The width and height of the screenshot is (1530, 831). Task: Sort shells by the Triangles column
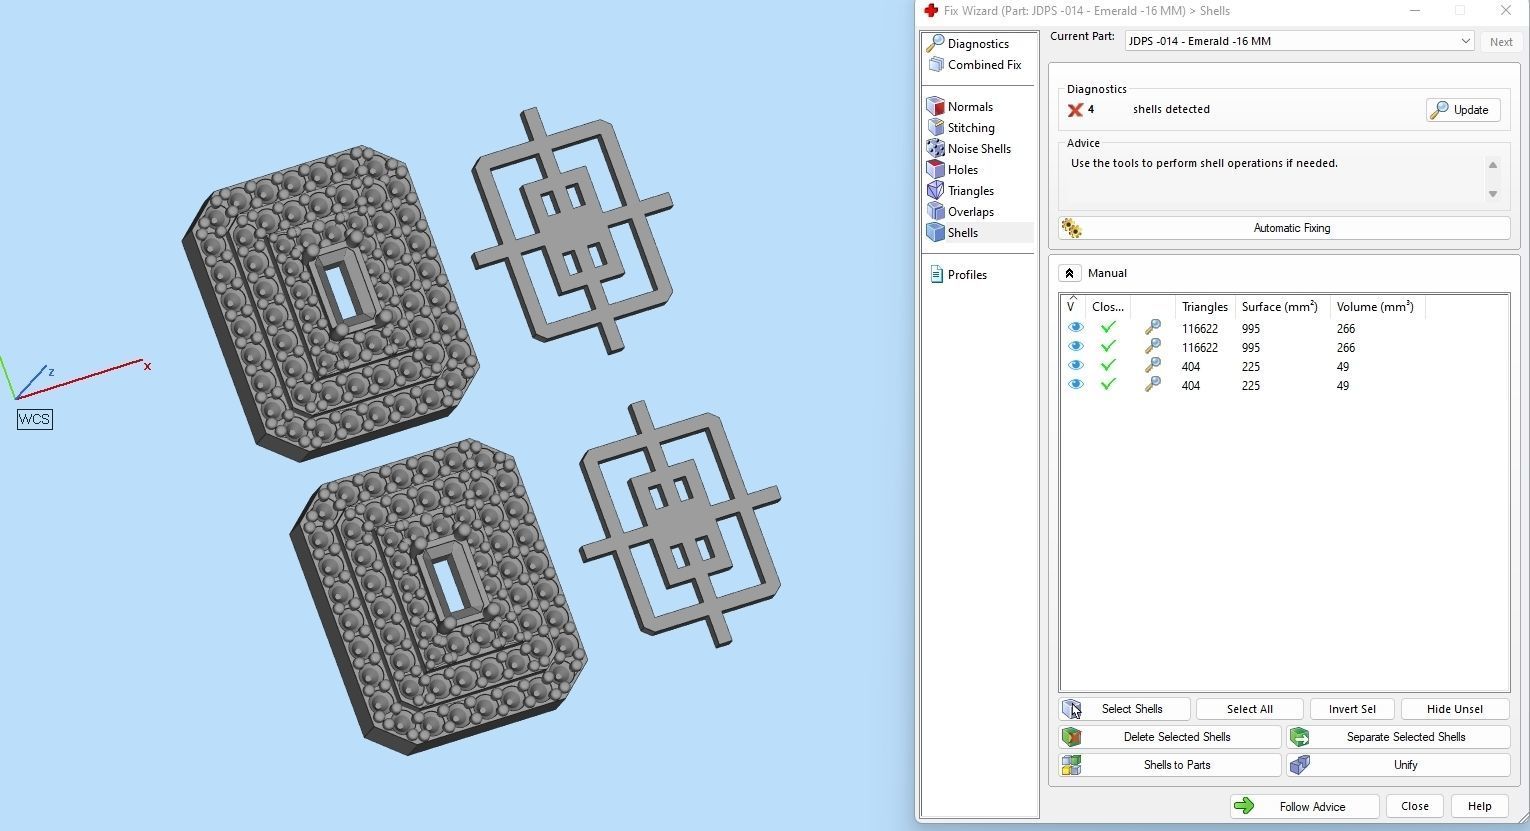[1205, 307]
